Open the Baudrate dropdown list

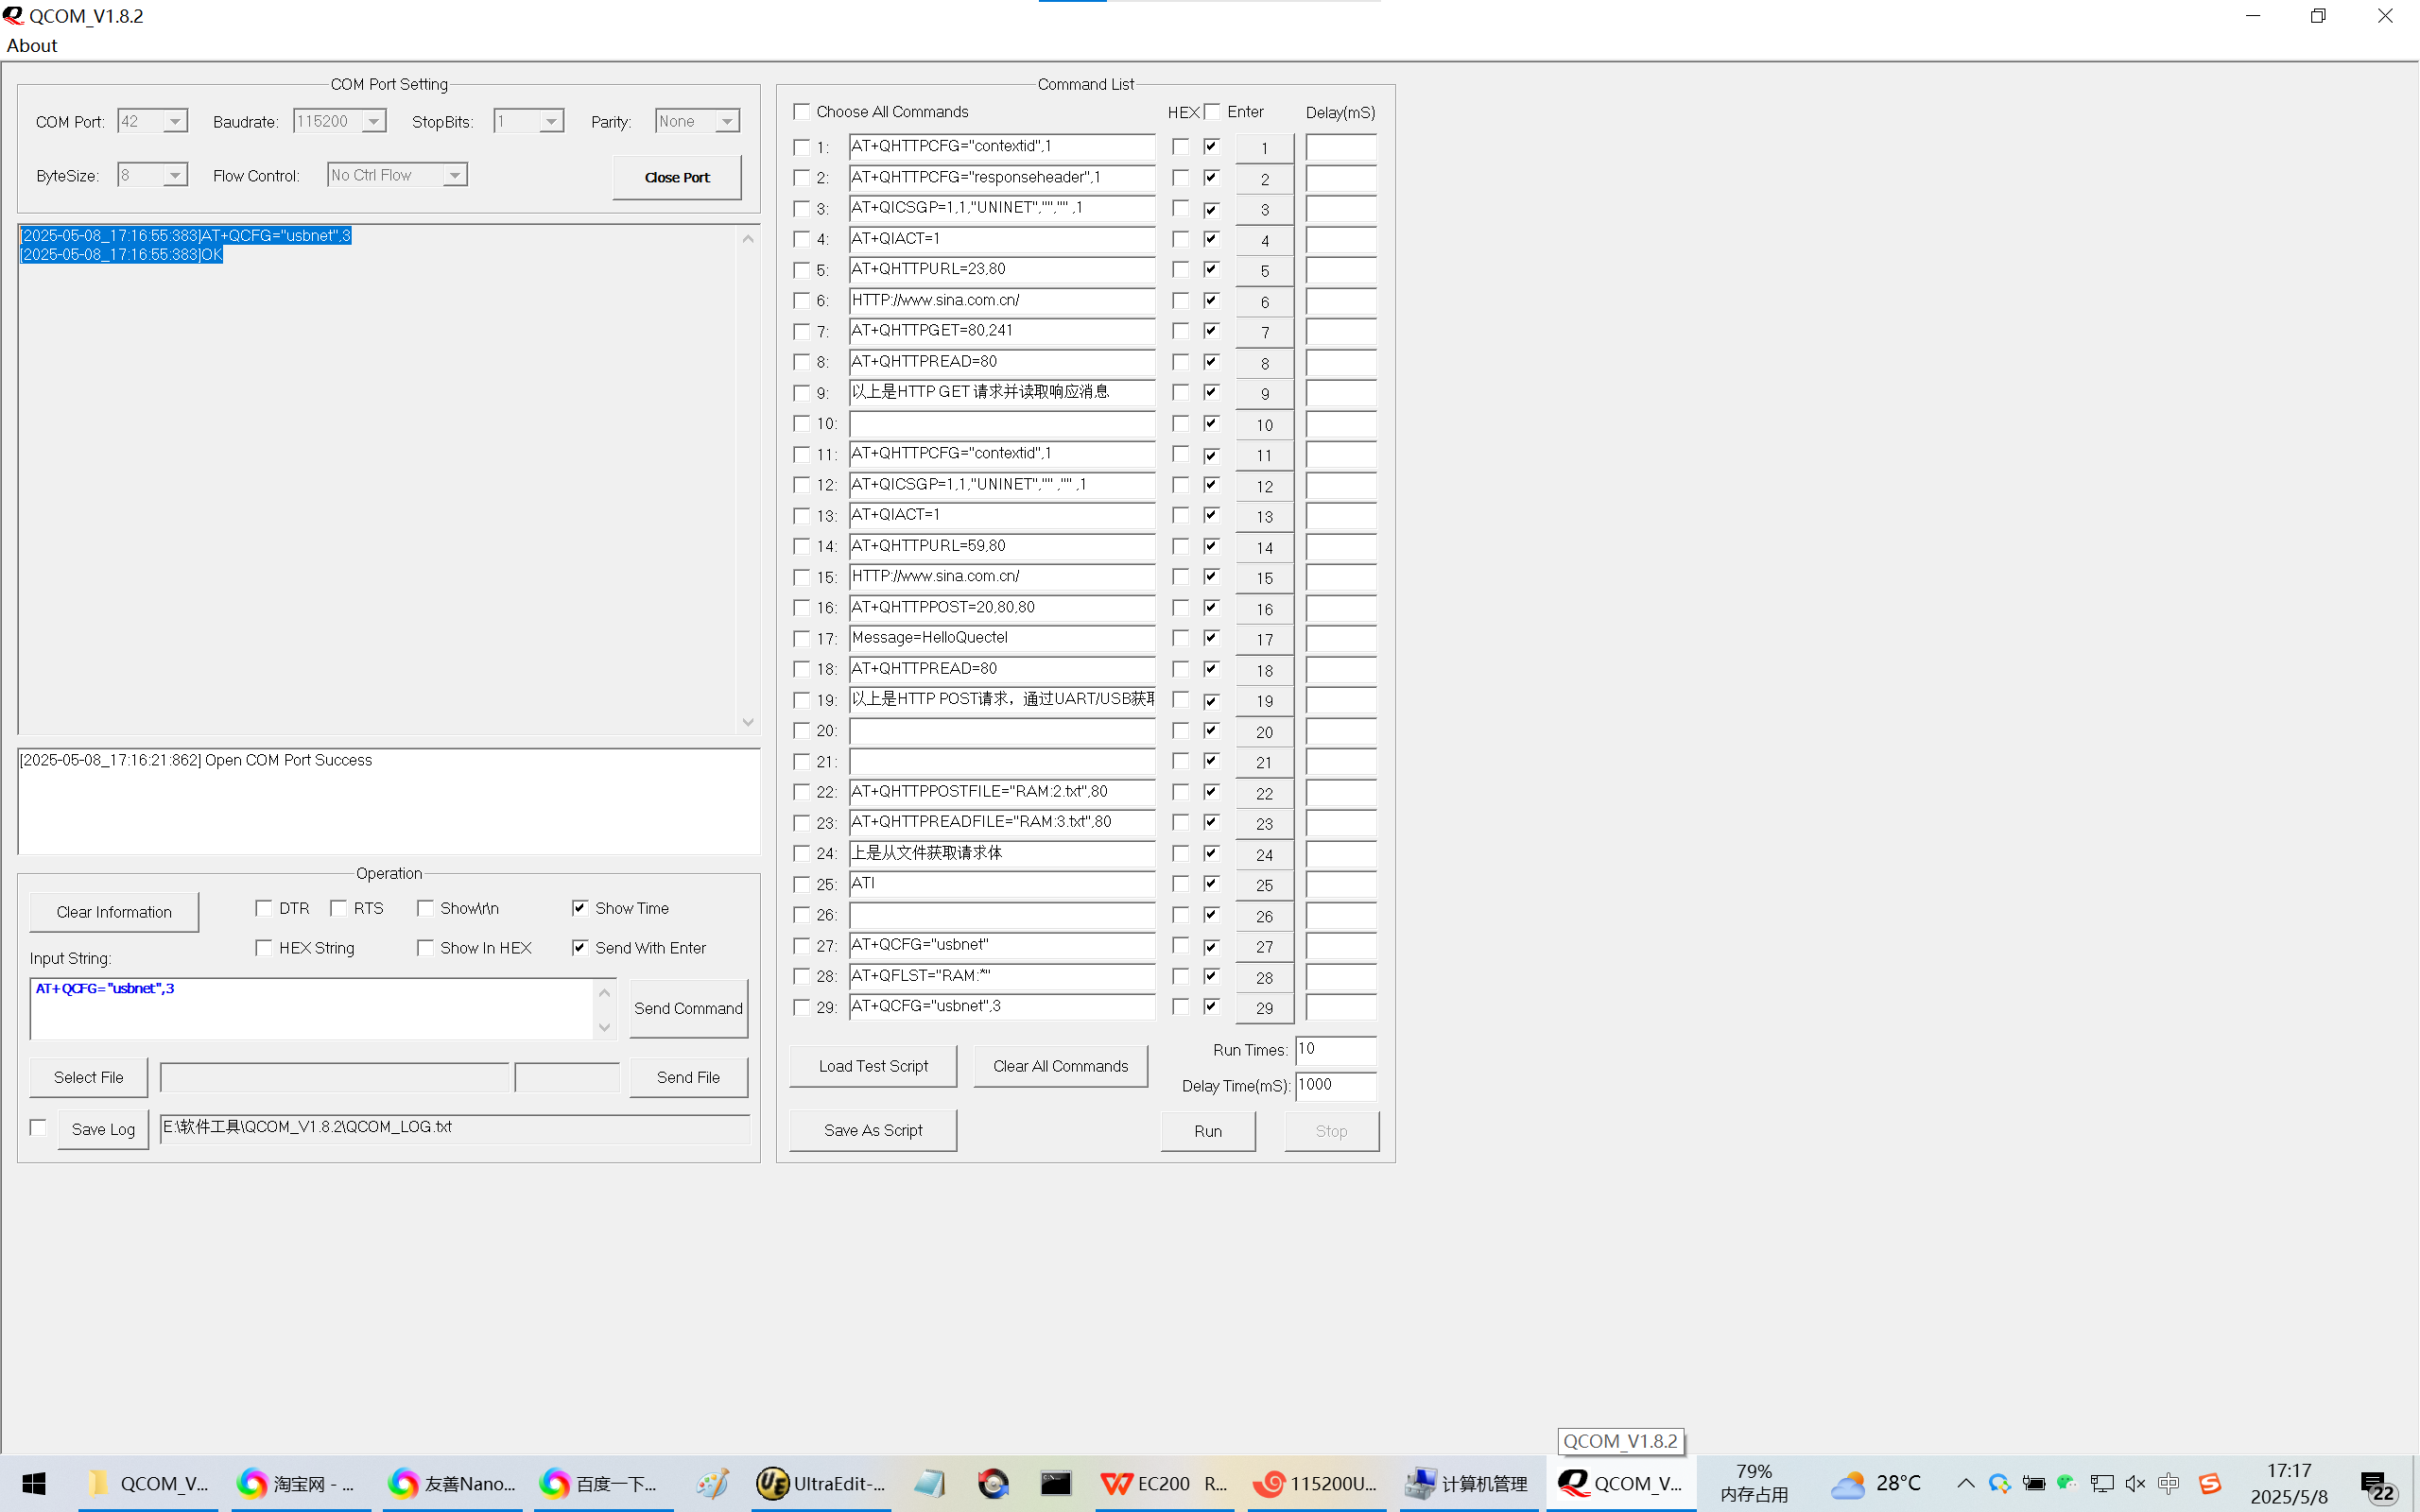coord(373,121)
